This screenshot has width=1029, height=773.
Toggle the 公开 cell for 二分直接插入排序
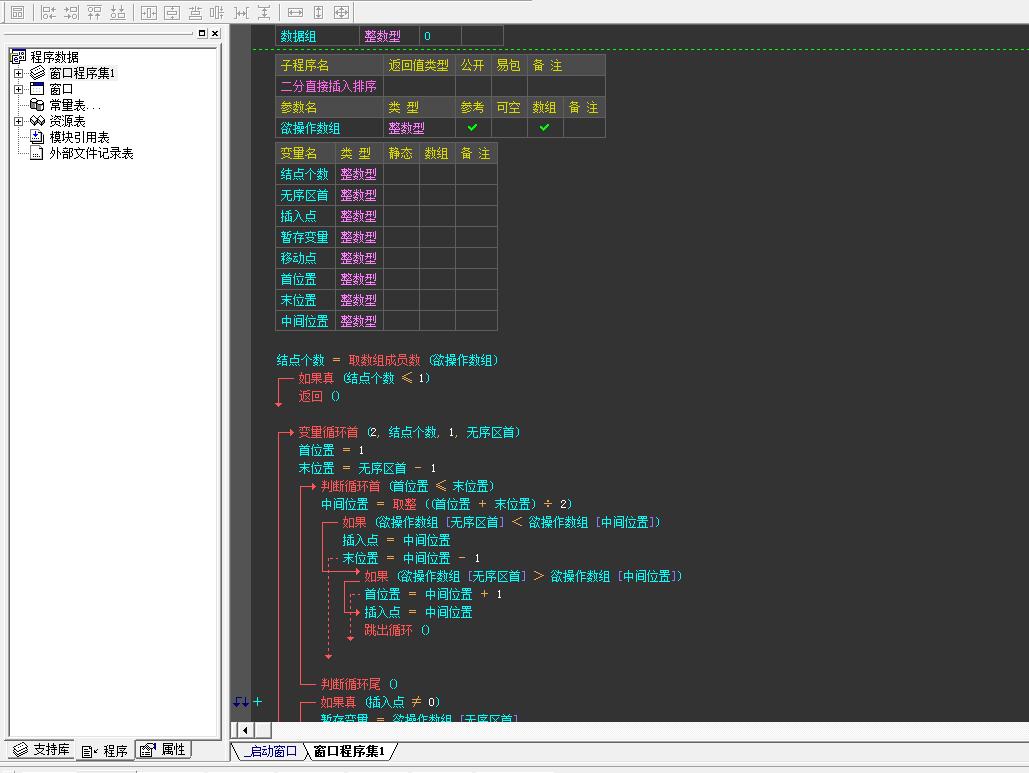click(x=472, y=86)
